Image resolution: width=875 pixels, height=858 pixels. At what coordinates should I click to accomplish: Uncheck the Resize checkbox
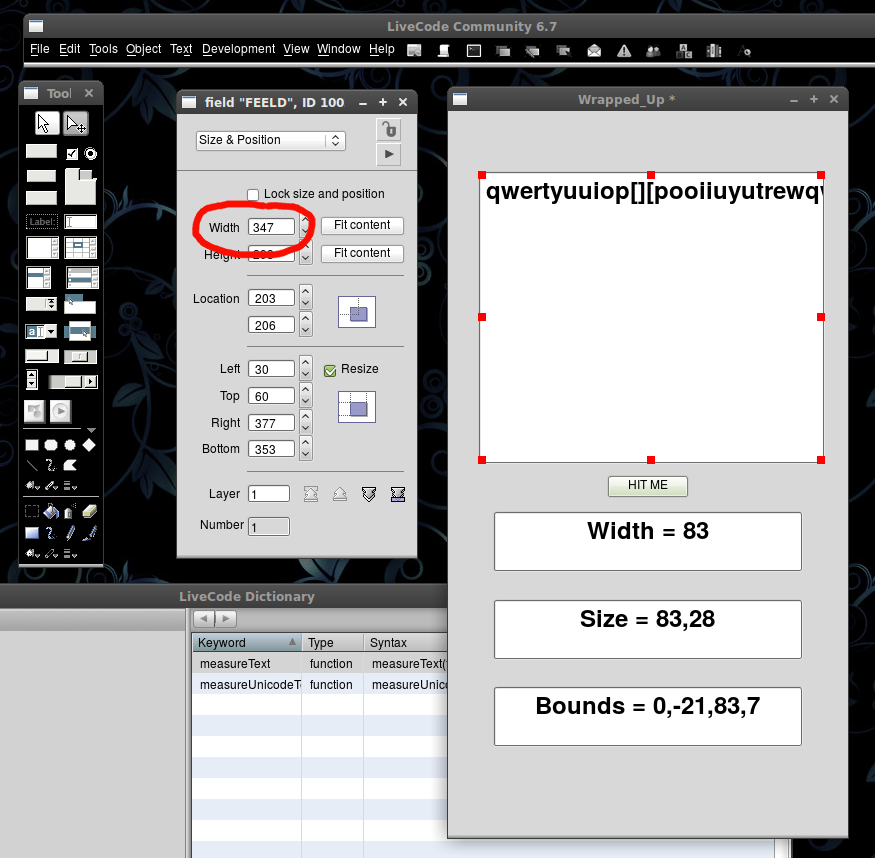tap(330, 370)
